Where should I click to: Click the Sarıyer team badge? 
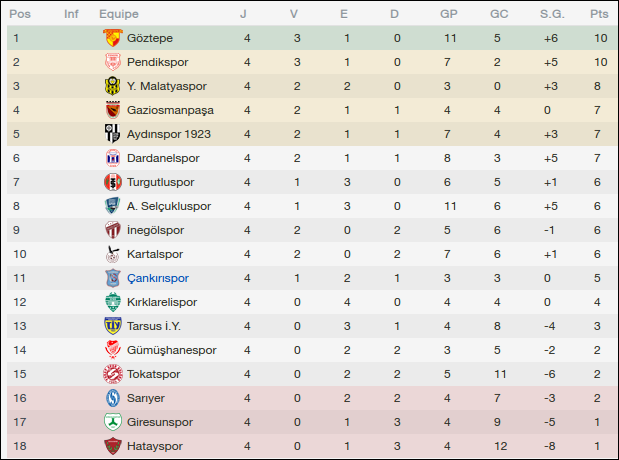click(x=112, y=398)
